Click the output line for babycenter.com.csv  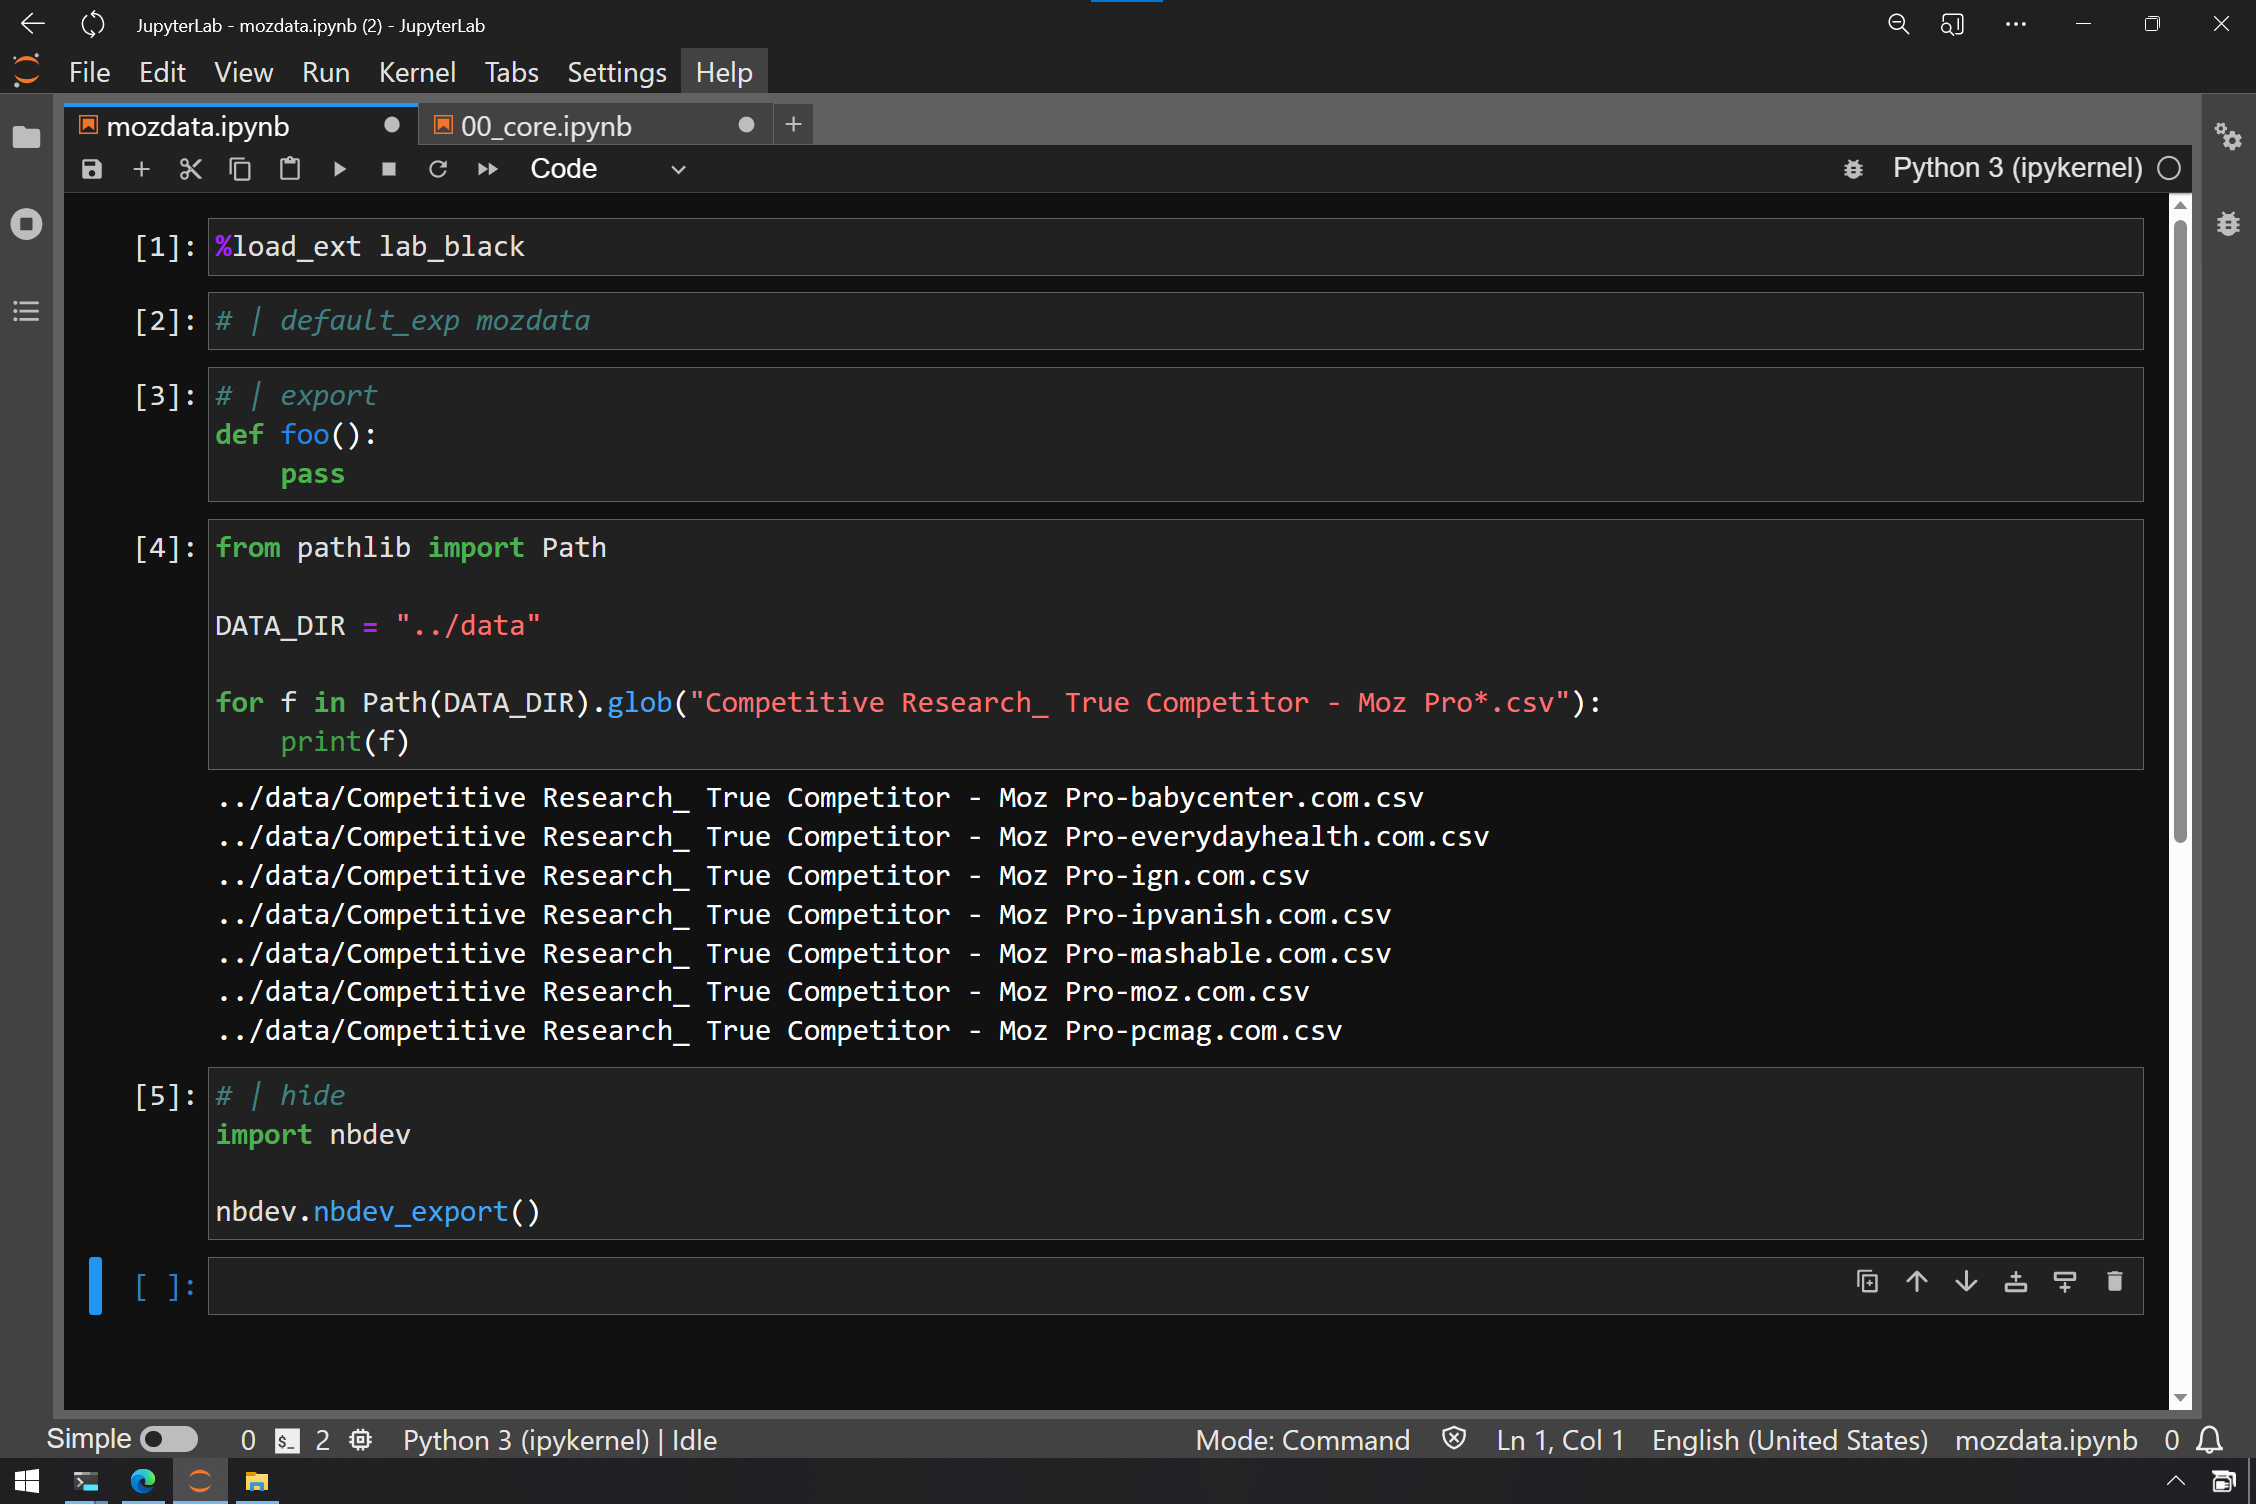click(820, 798)
